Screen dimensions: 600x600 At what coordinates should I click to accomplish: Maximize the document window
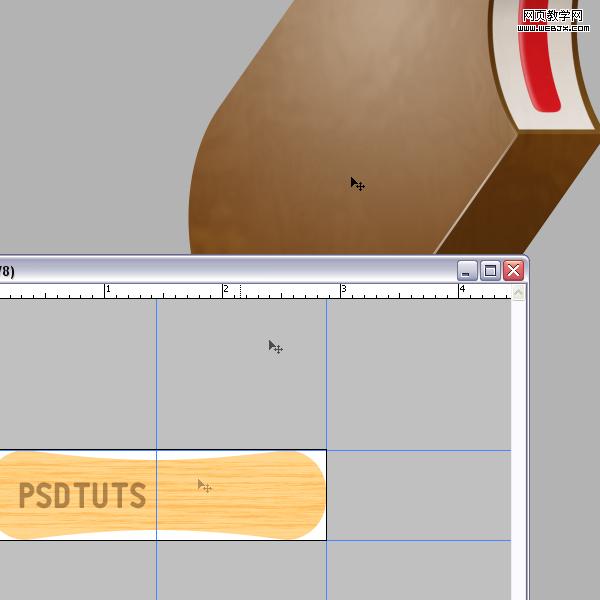[x=490, y=271]
